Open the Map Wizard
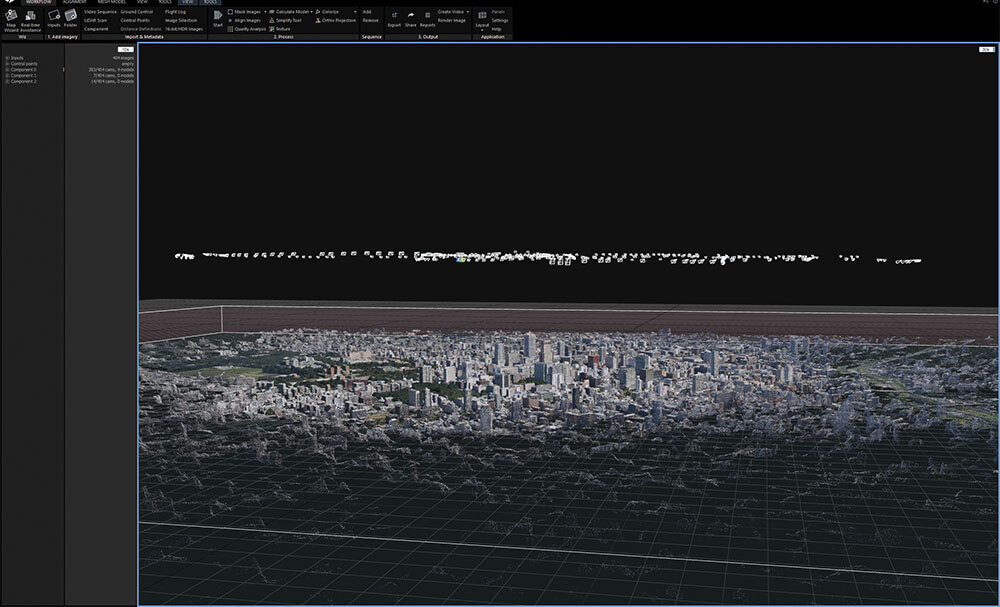Screen dimensions: 1000x607 click(11, 16)
